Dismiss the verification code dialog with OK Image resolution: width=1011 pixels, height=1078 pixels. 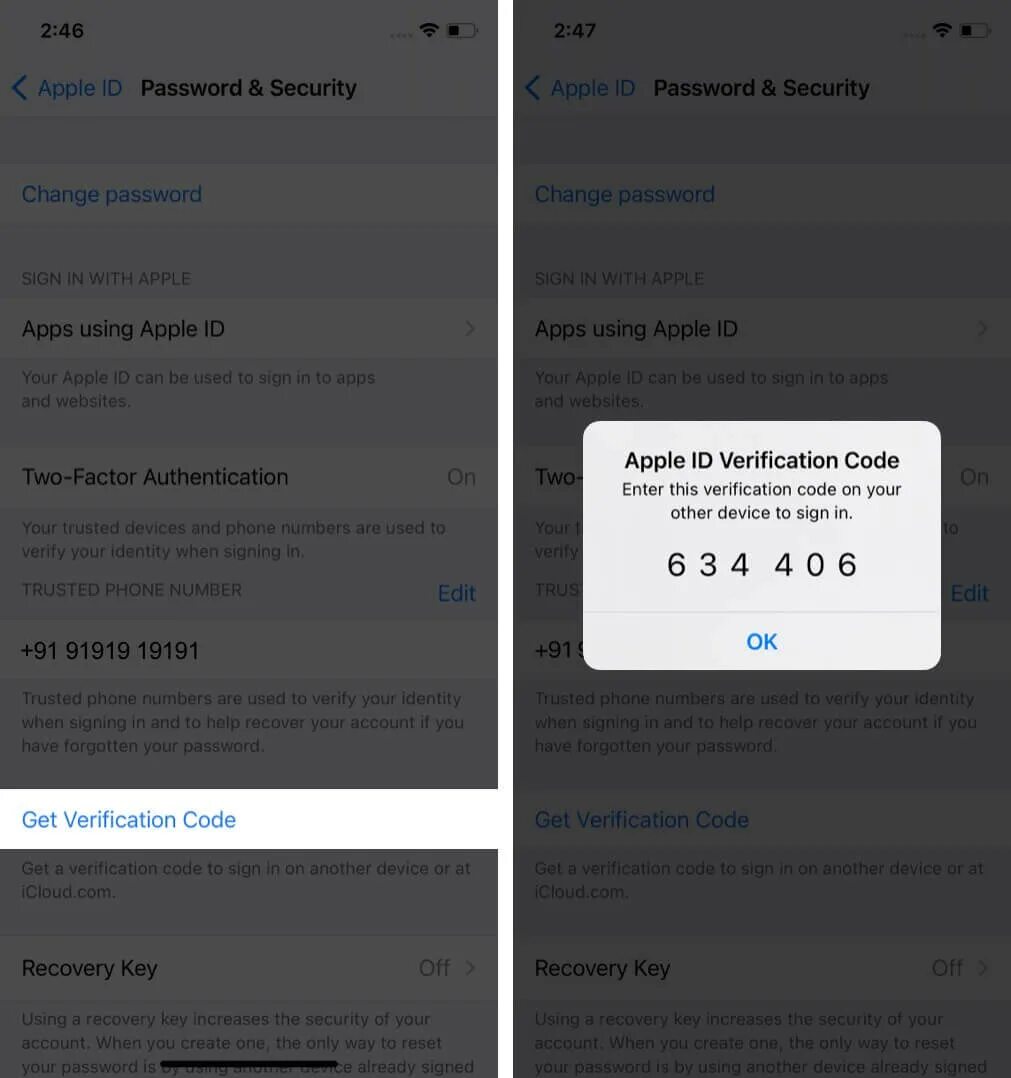click(762, 641)
